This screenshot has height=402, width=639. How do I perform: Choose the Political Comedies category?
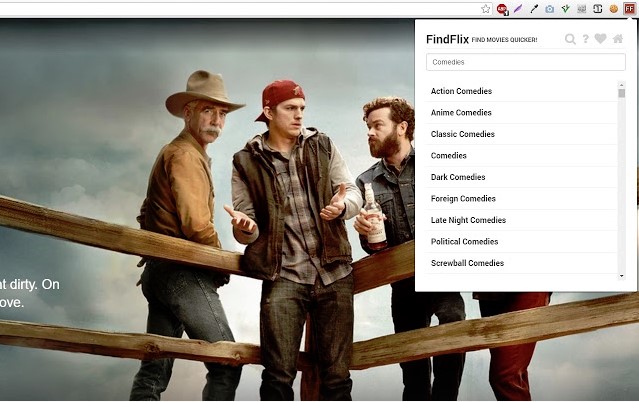pyautogui.click(x=522, y=242)
